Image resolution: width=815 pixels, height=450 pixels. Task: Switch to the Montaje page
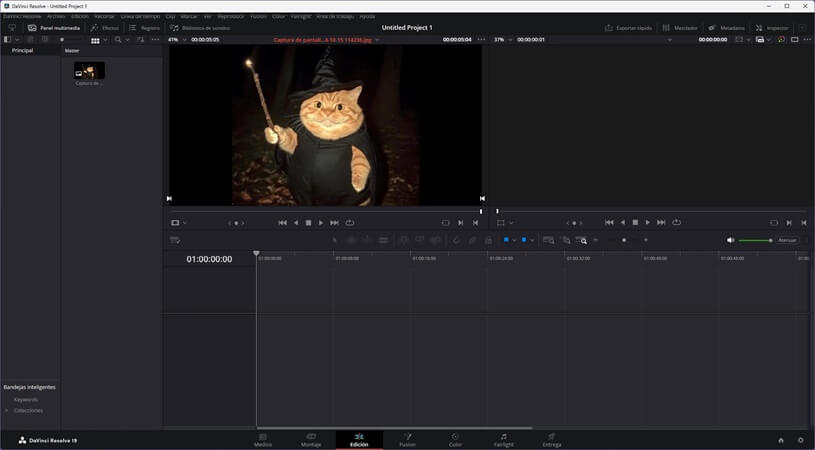311,440
